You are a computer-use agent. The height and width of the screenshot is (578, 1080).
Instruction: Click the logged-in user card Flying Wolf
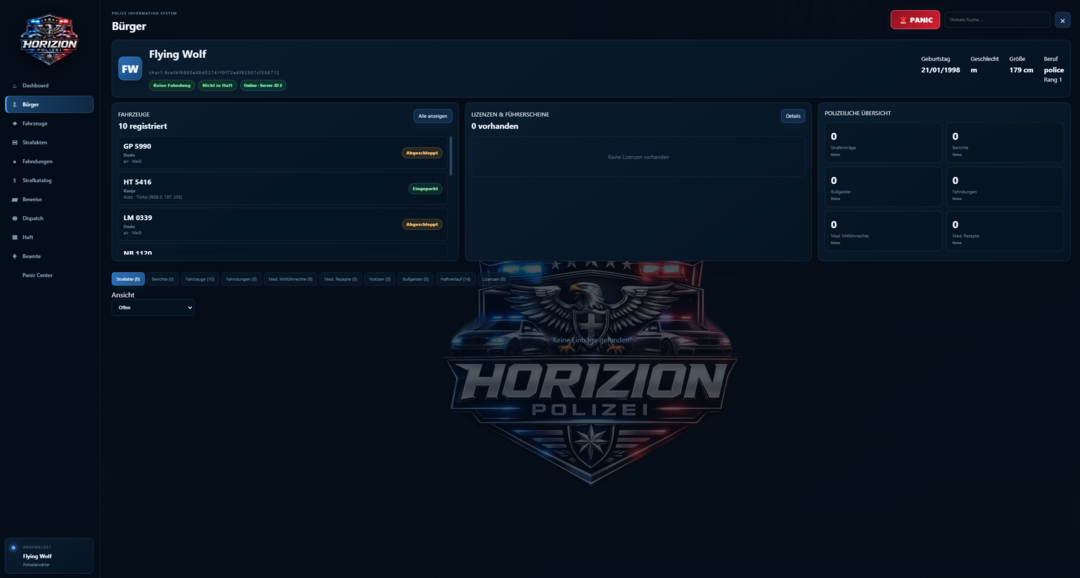(49, 556)
